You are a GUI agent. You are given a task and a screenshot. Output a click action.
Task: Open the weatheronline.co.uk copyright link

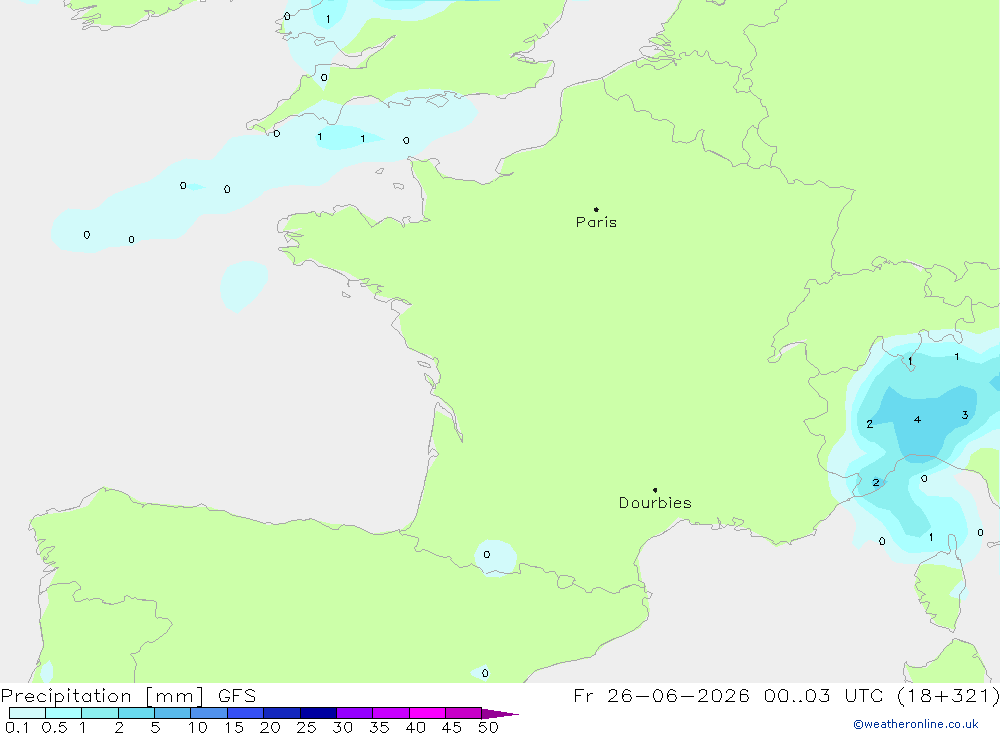[916, 724]
